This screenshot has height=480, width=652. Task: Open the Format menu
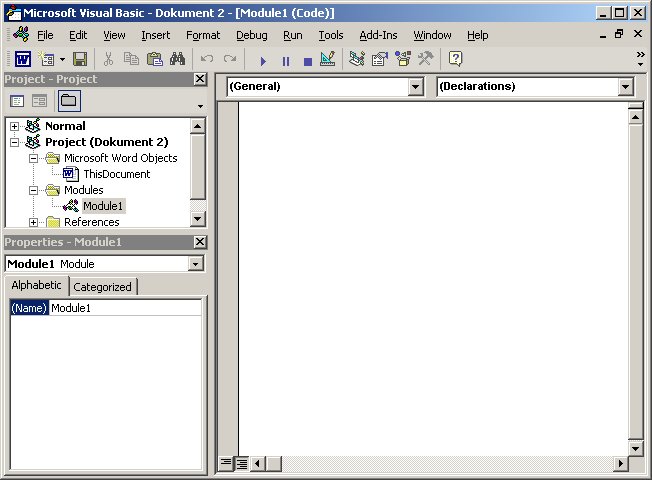203,35
